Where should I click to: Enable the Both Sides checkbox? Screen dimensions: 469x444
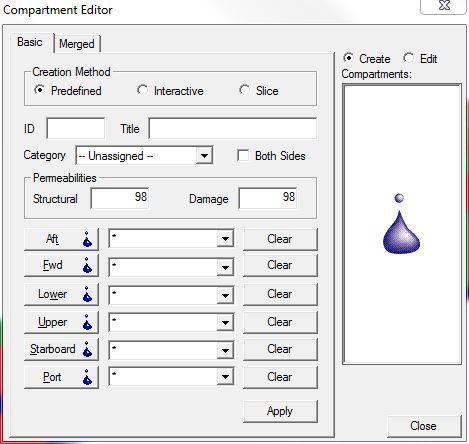pos(243,155)
